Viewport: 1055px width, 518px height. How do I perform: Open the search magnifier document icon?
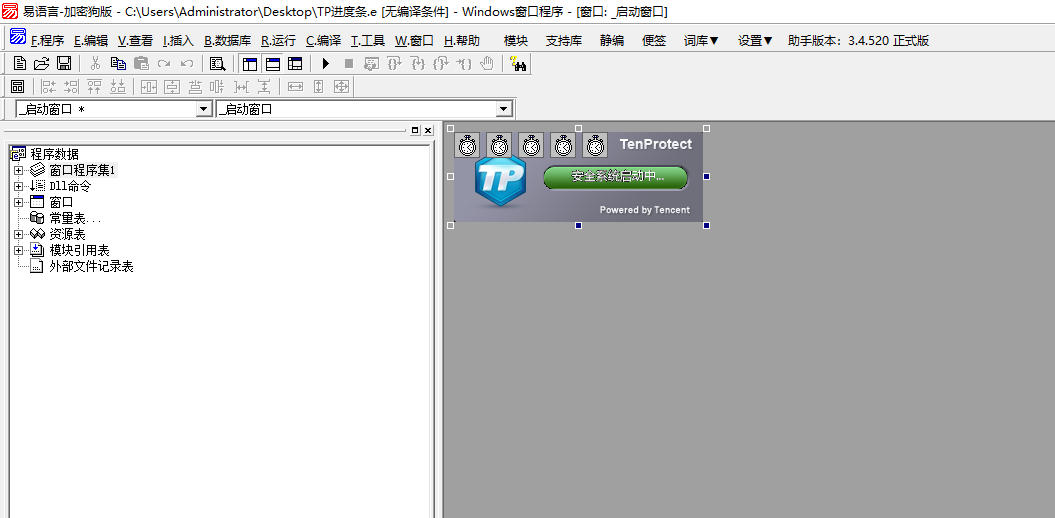click(217, 64)
